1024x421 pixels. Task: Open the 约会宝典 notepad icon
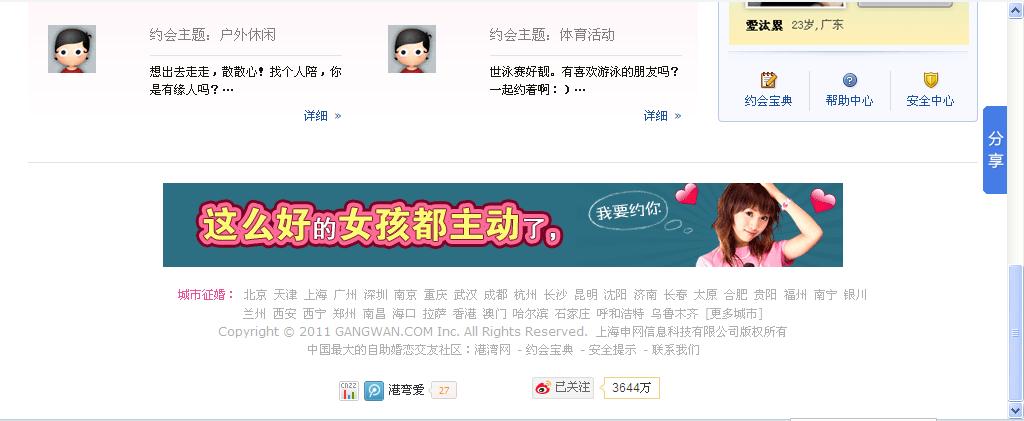click(769, 80)
